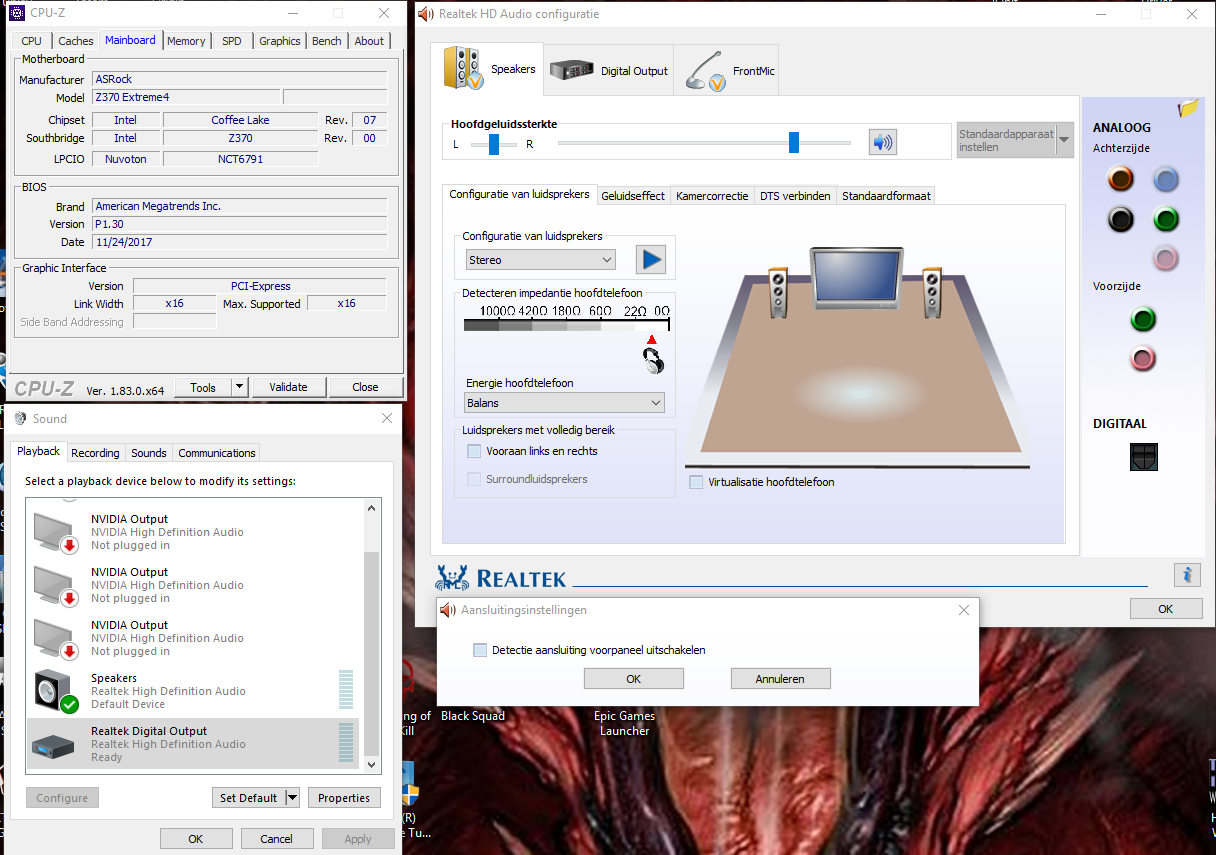
Task: Open the About tab in CPU-Z
Action: click(x=369, y=41)
